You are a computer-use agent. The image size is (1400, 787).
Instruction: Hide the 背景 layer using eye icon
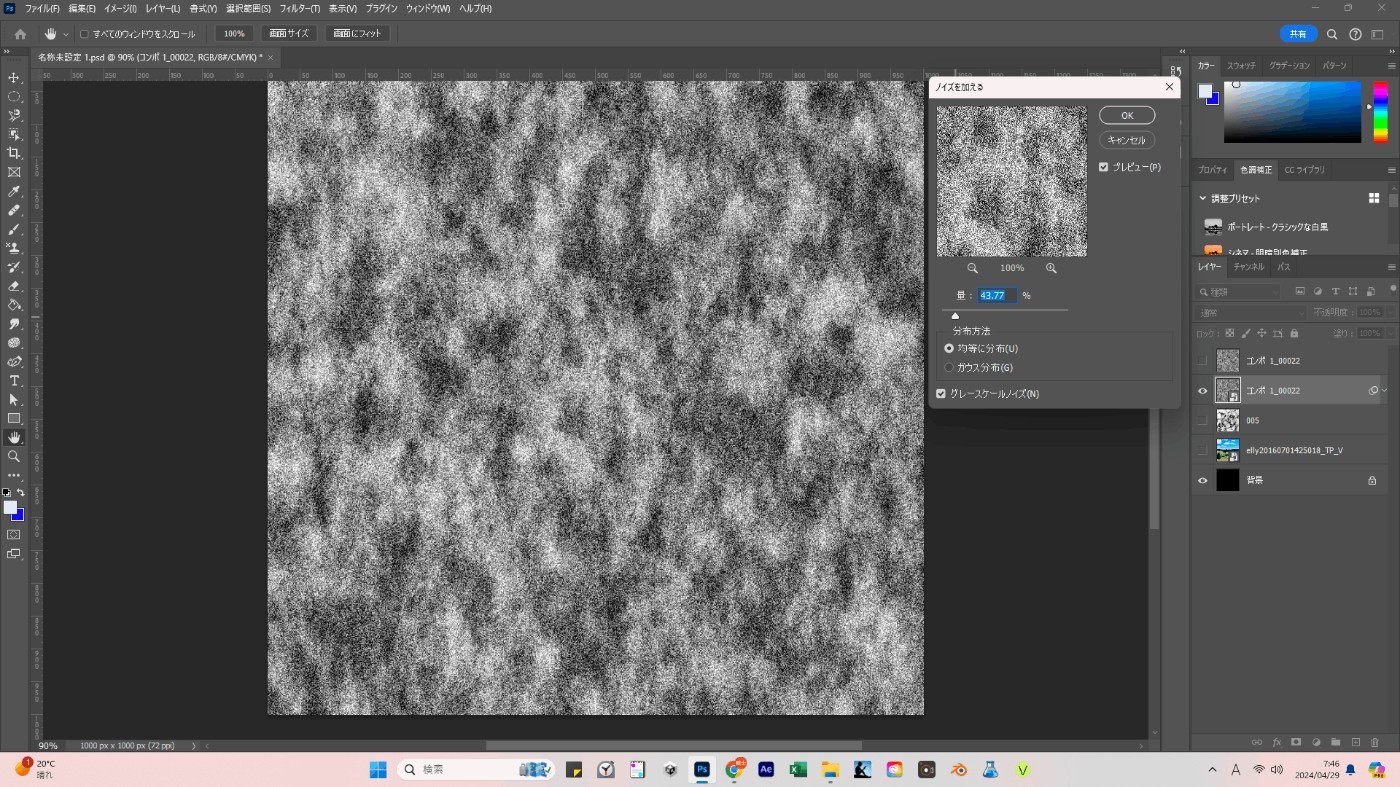(1203, 481)
